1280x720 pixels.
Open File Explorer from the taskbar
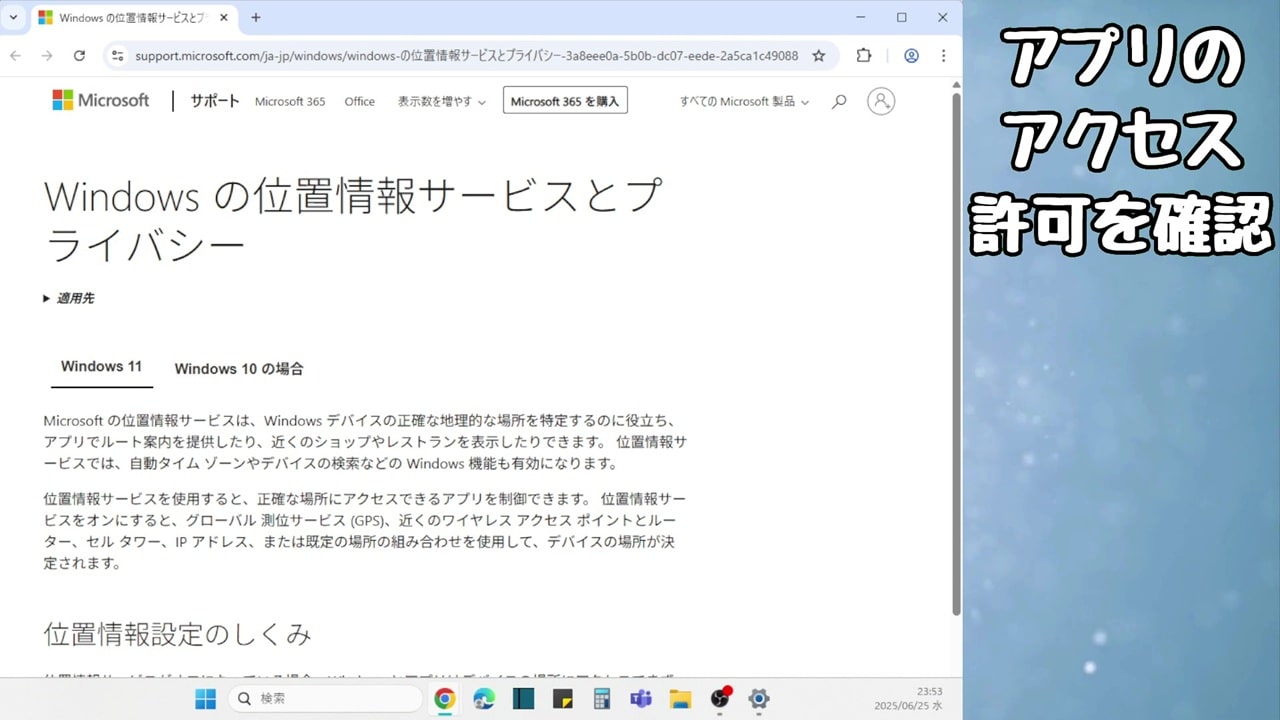(x=680, y=699)
